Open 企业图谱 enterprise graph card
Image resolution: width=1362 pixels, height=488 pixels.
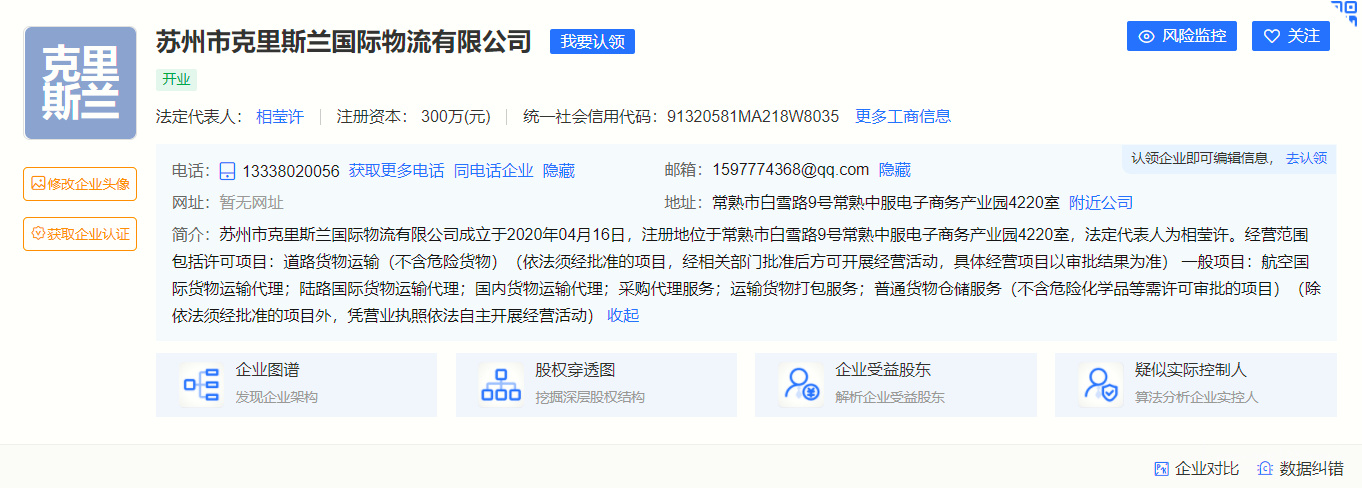296,384
